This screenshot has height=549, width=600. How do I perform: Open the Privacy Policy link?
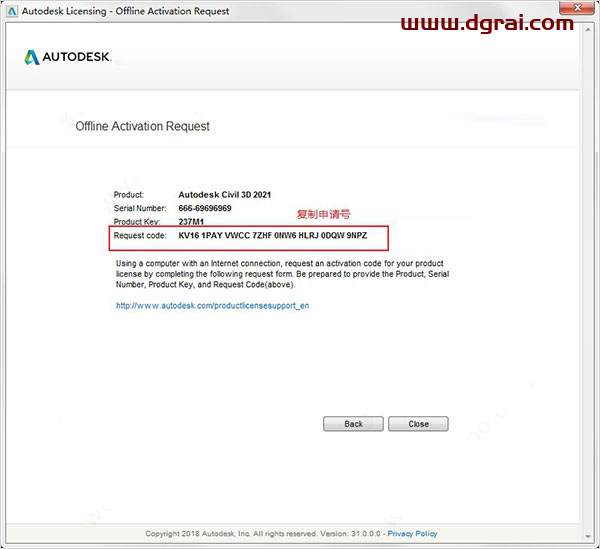pos(412,533)
